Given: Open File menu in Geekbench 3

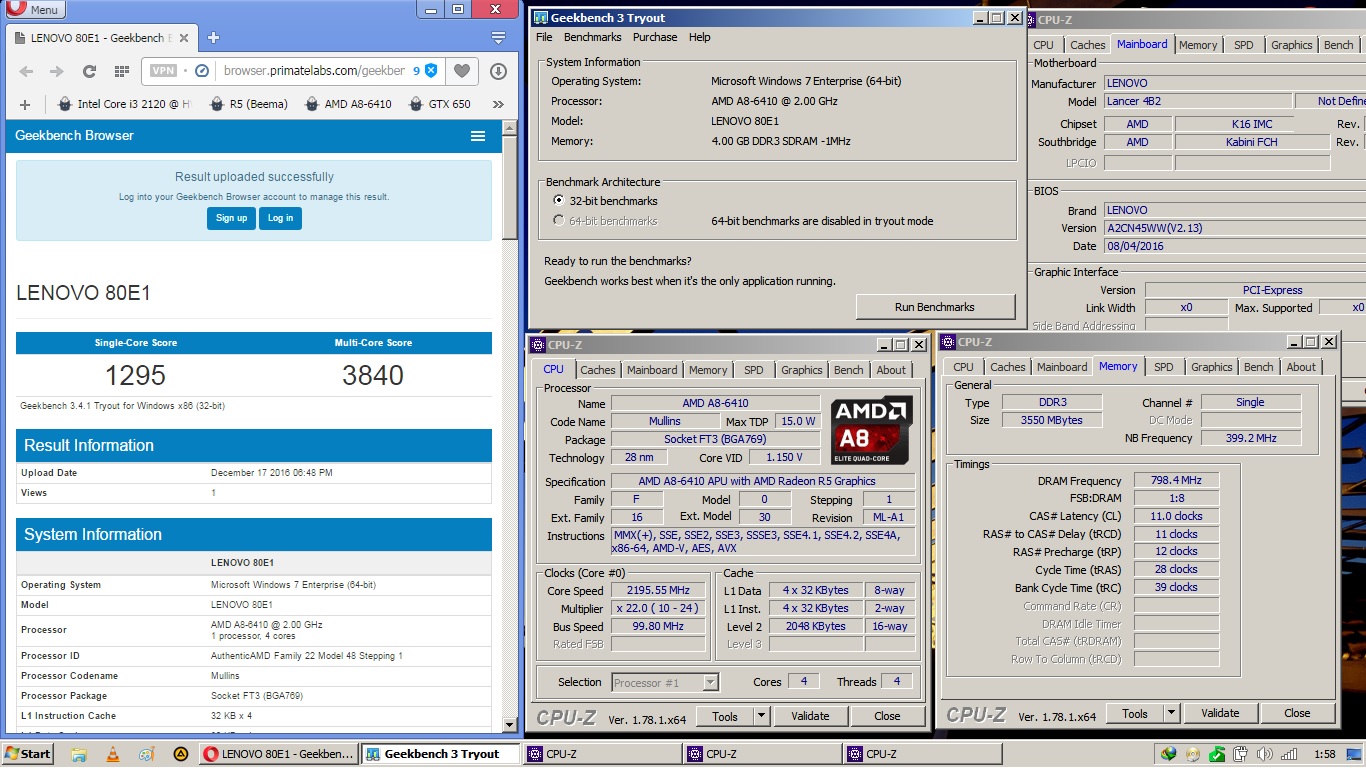Looking at the screenshot, I should (x=544, y=37).
